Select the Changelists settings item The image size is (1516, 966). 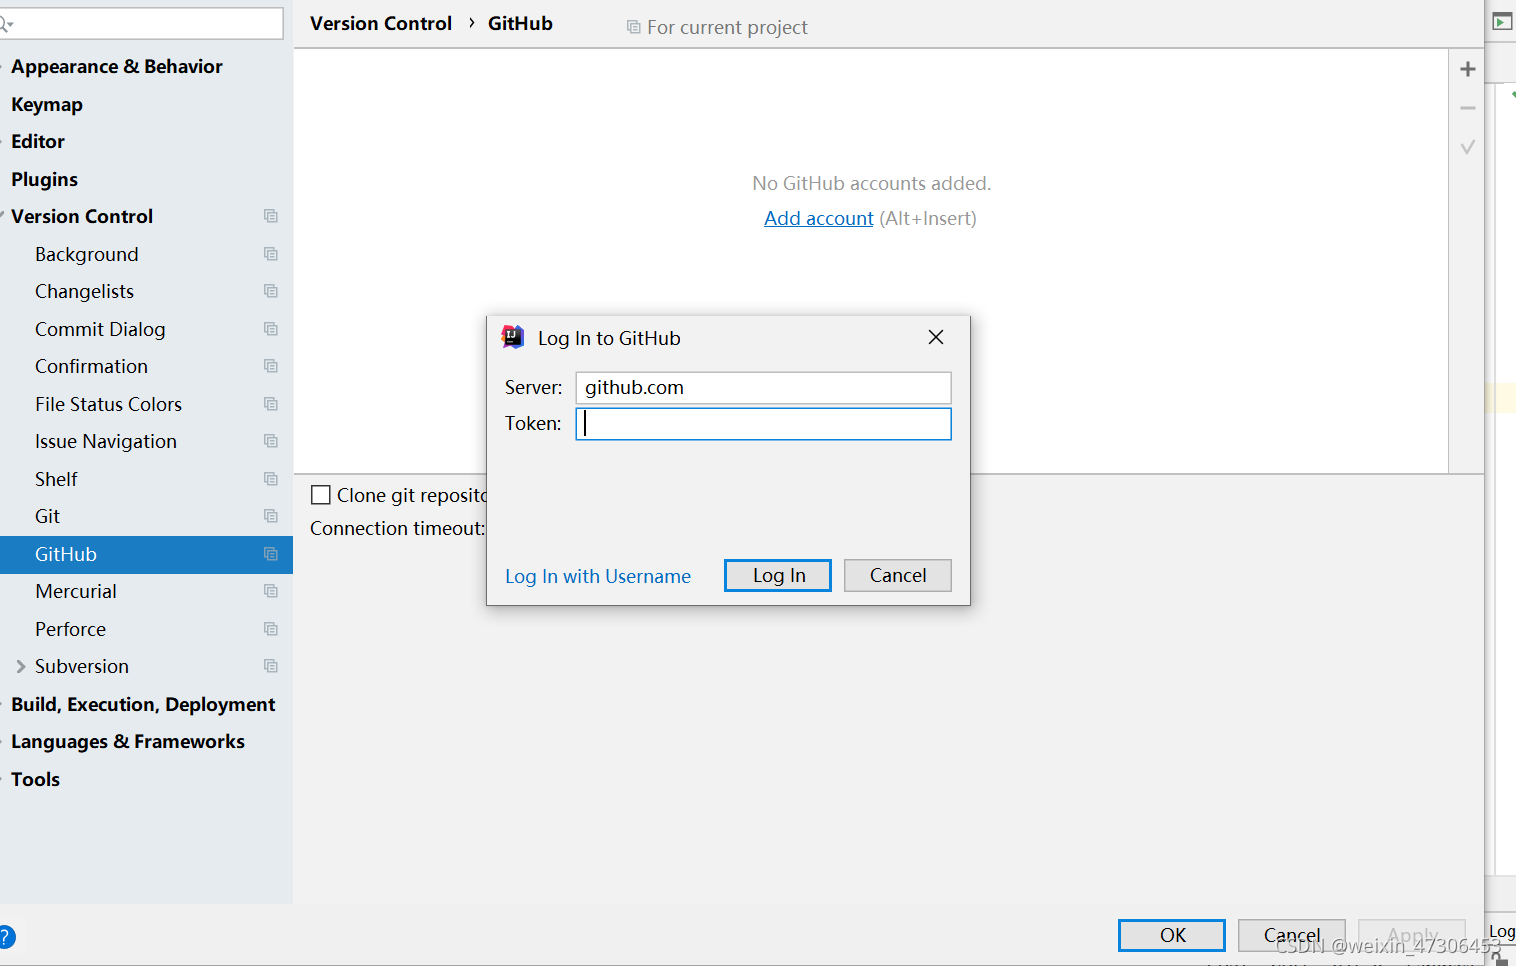coord(84,291)
